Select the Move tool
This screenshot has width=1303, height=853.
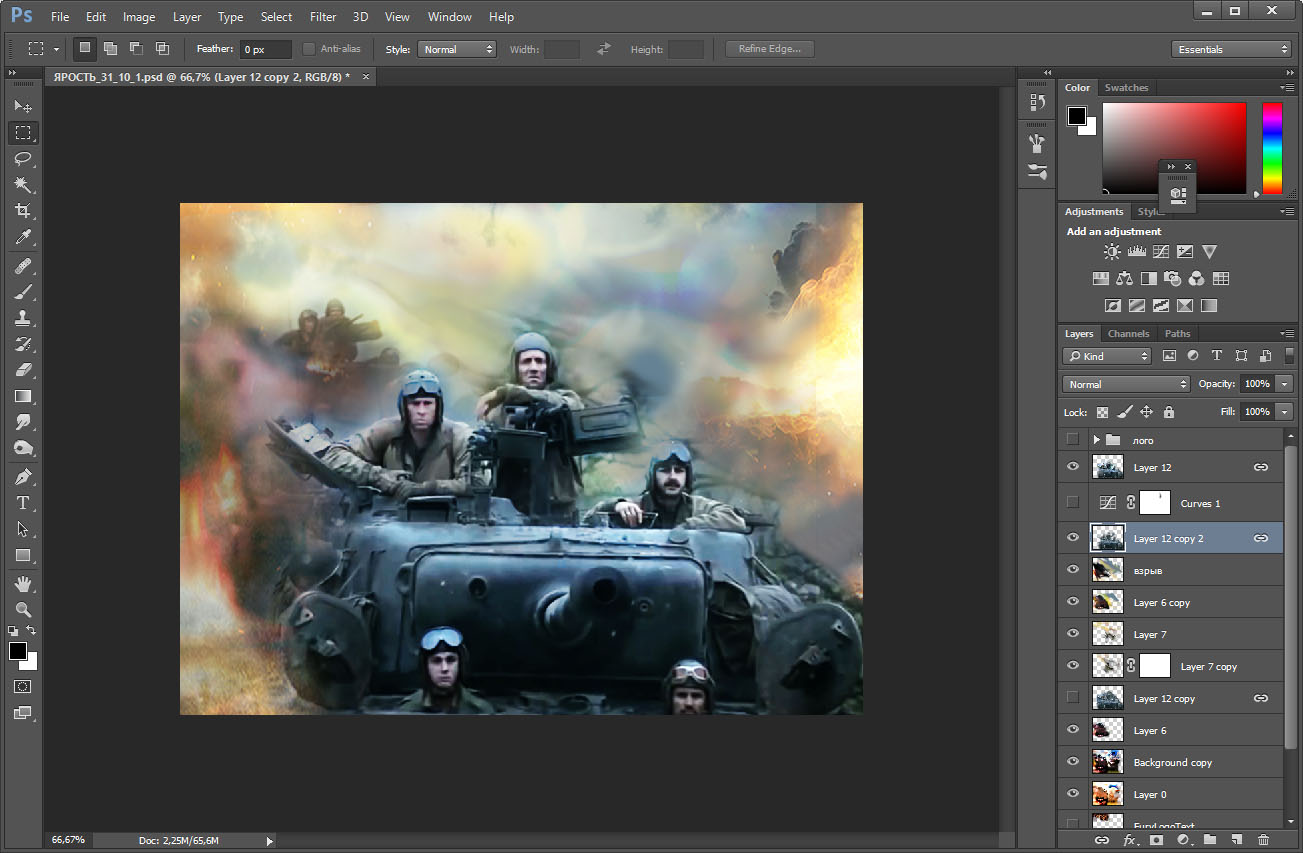click(23, 106)
